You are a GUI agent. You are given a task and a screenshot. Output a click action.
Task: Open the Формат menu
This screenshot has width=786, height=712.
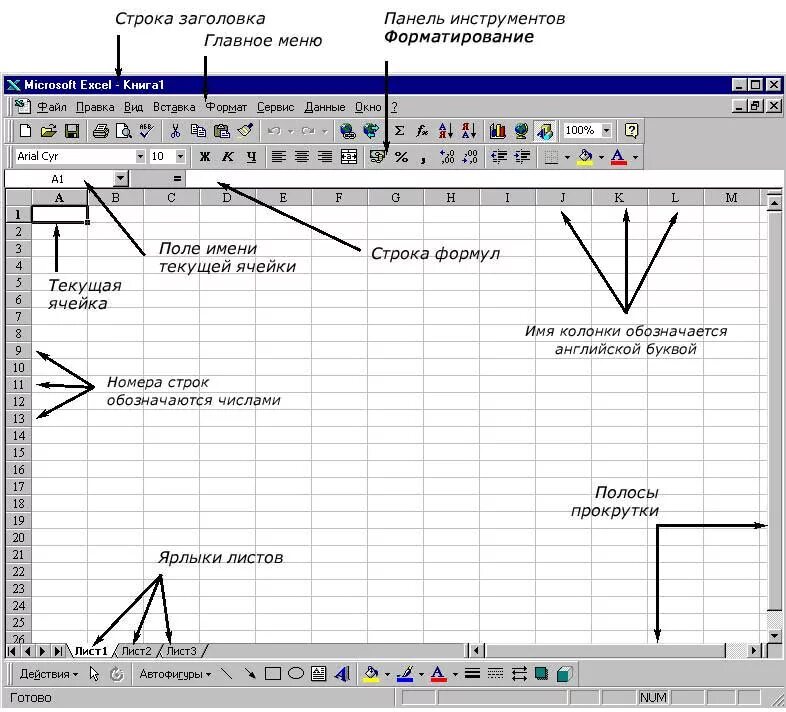[x=227, y=107]
